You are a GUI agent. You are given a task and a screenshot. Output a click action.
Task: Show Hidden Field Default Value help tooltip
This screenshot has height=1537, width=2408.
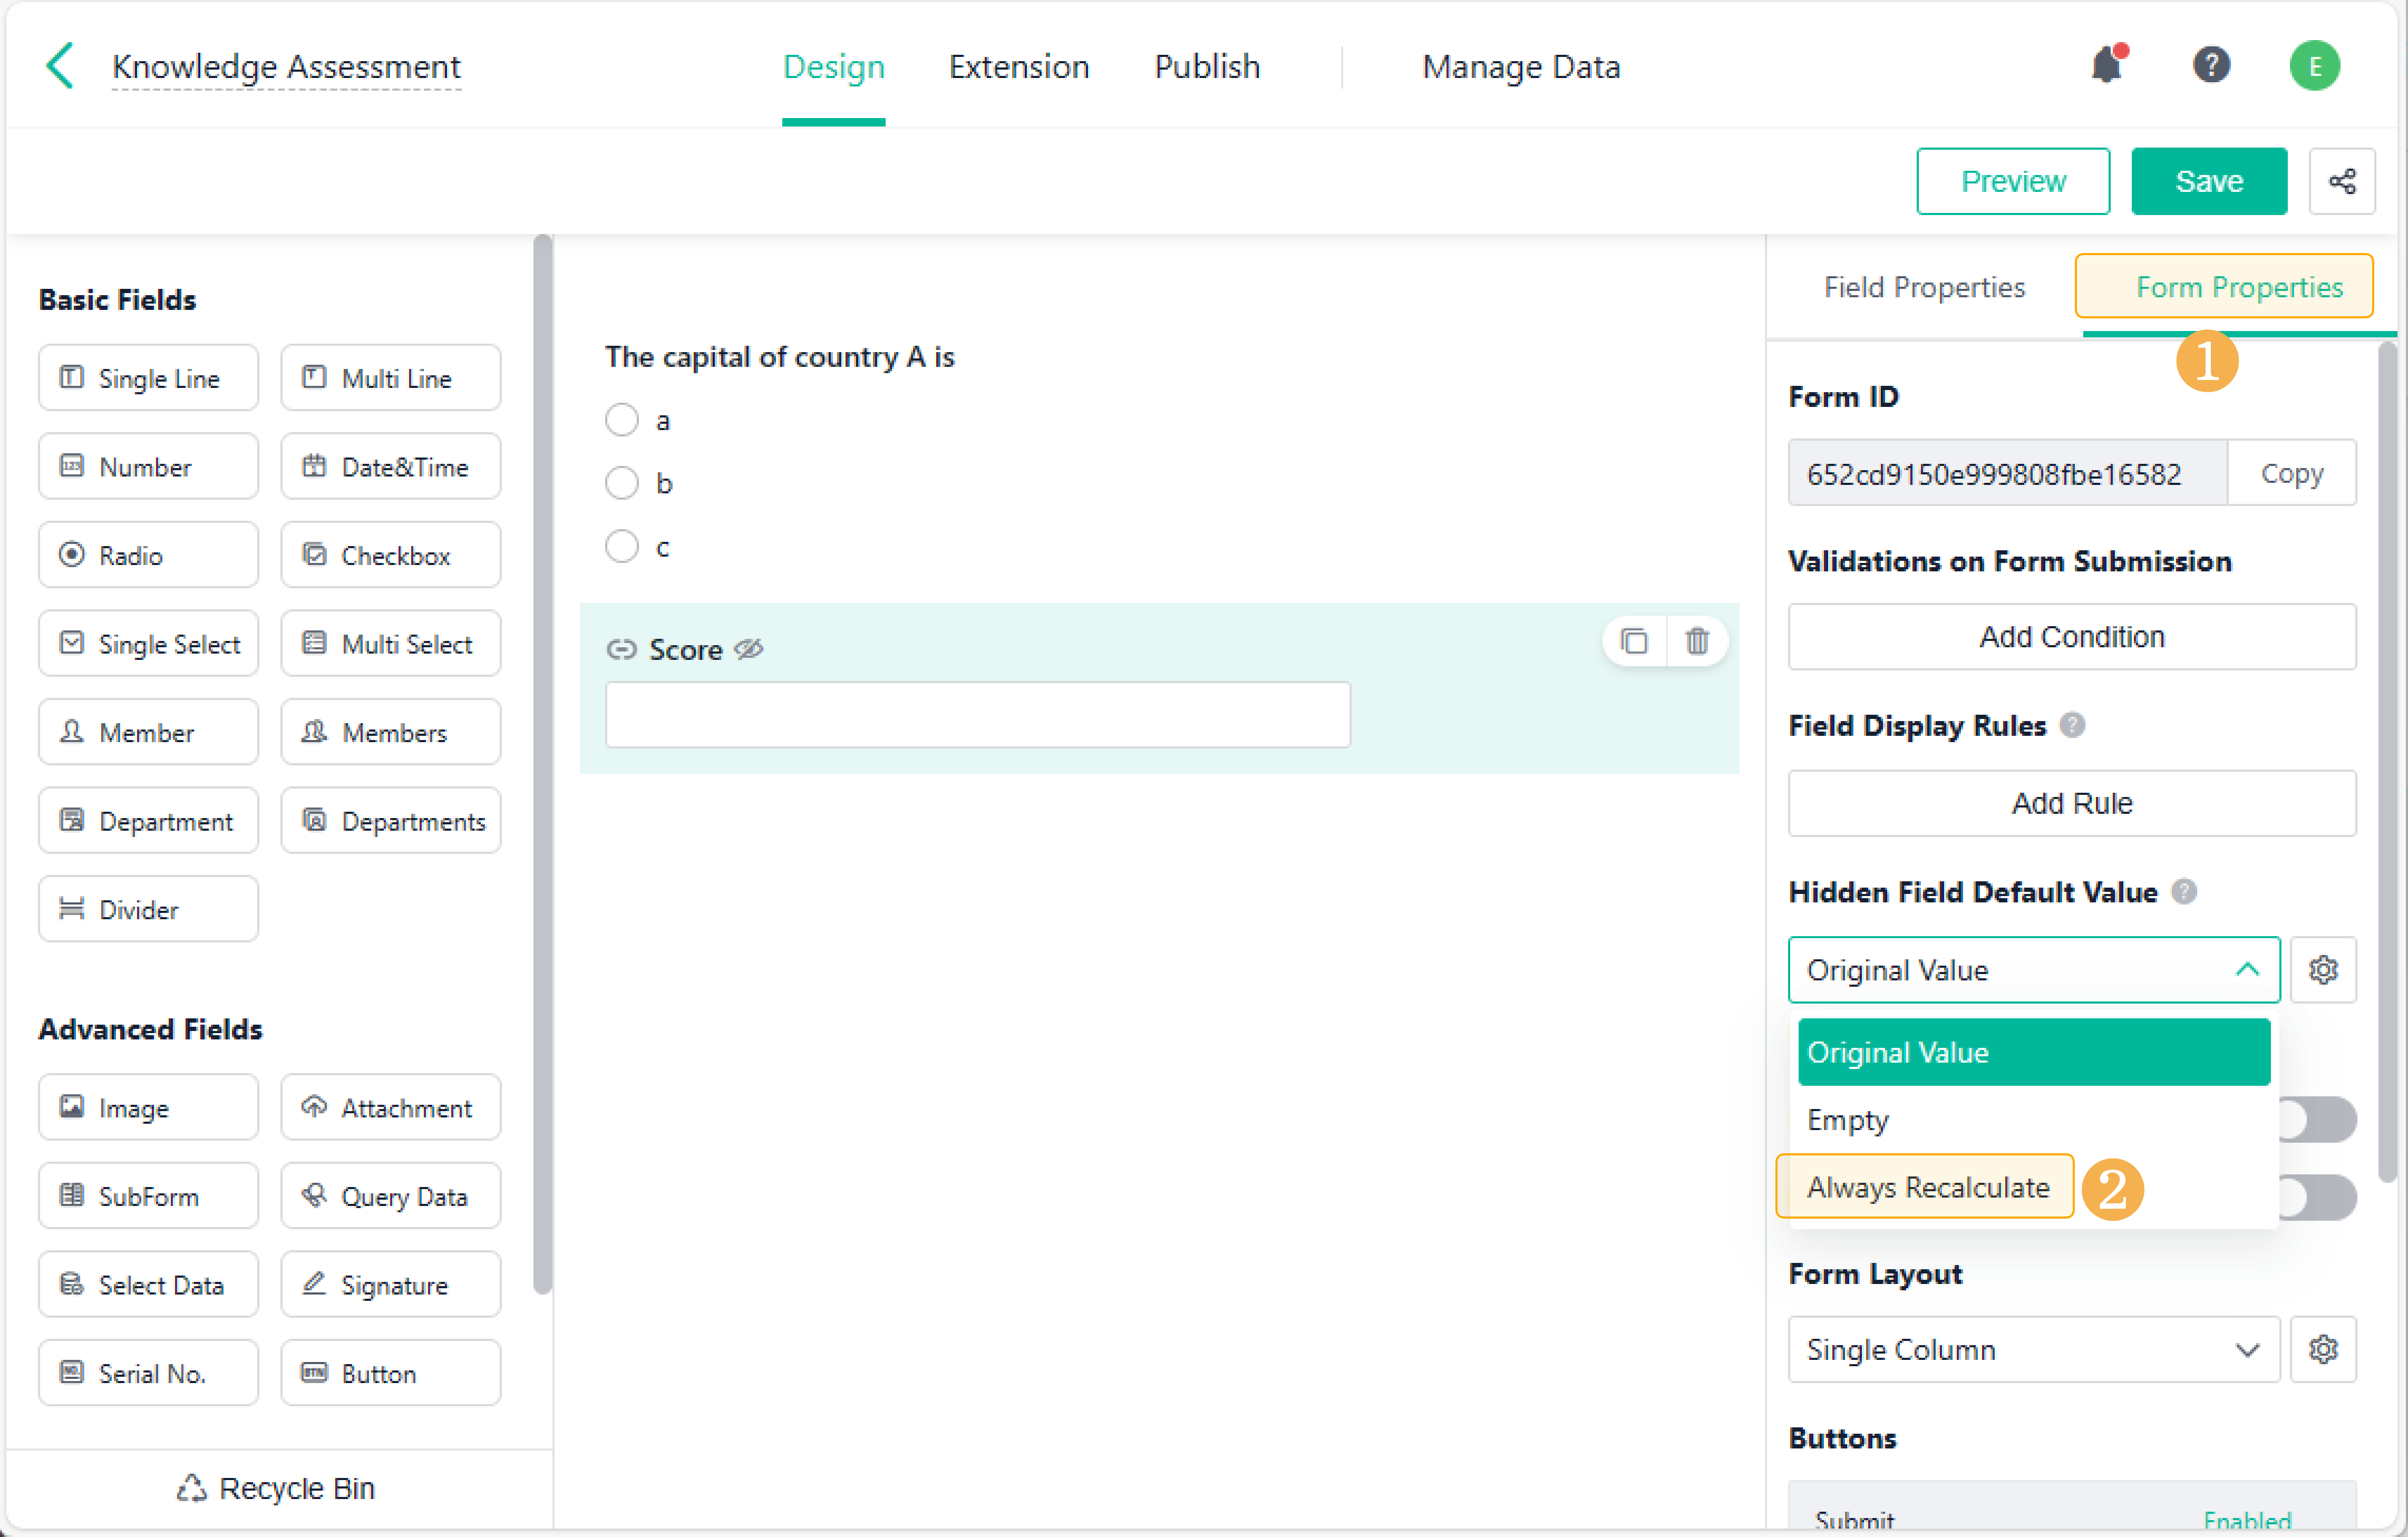click(2184, 891)
